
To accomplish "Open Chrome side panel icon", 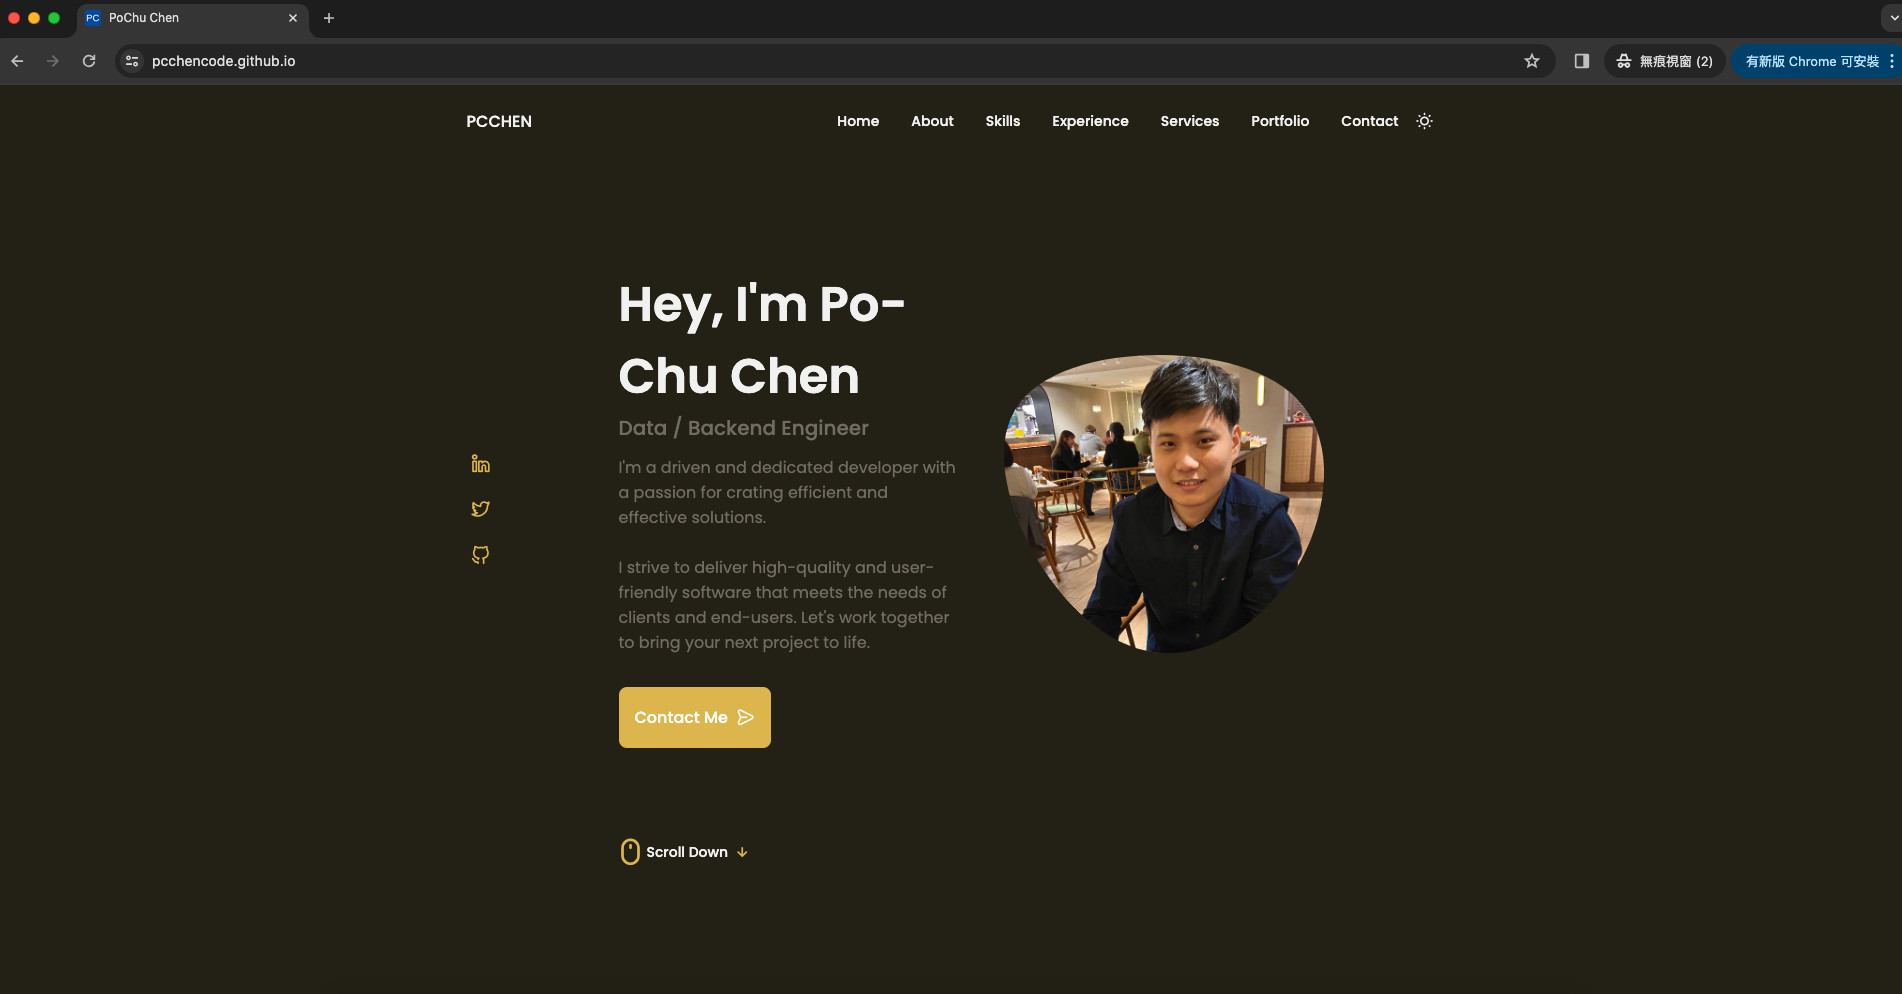I will [x=1582, y=61].
